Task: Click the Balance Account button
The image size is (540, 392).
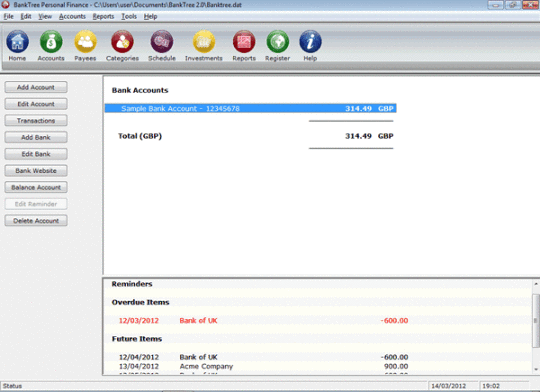Action: point(36,187)
